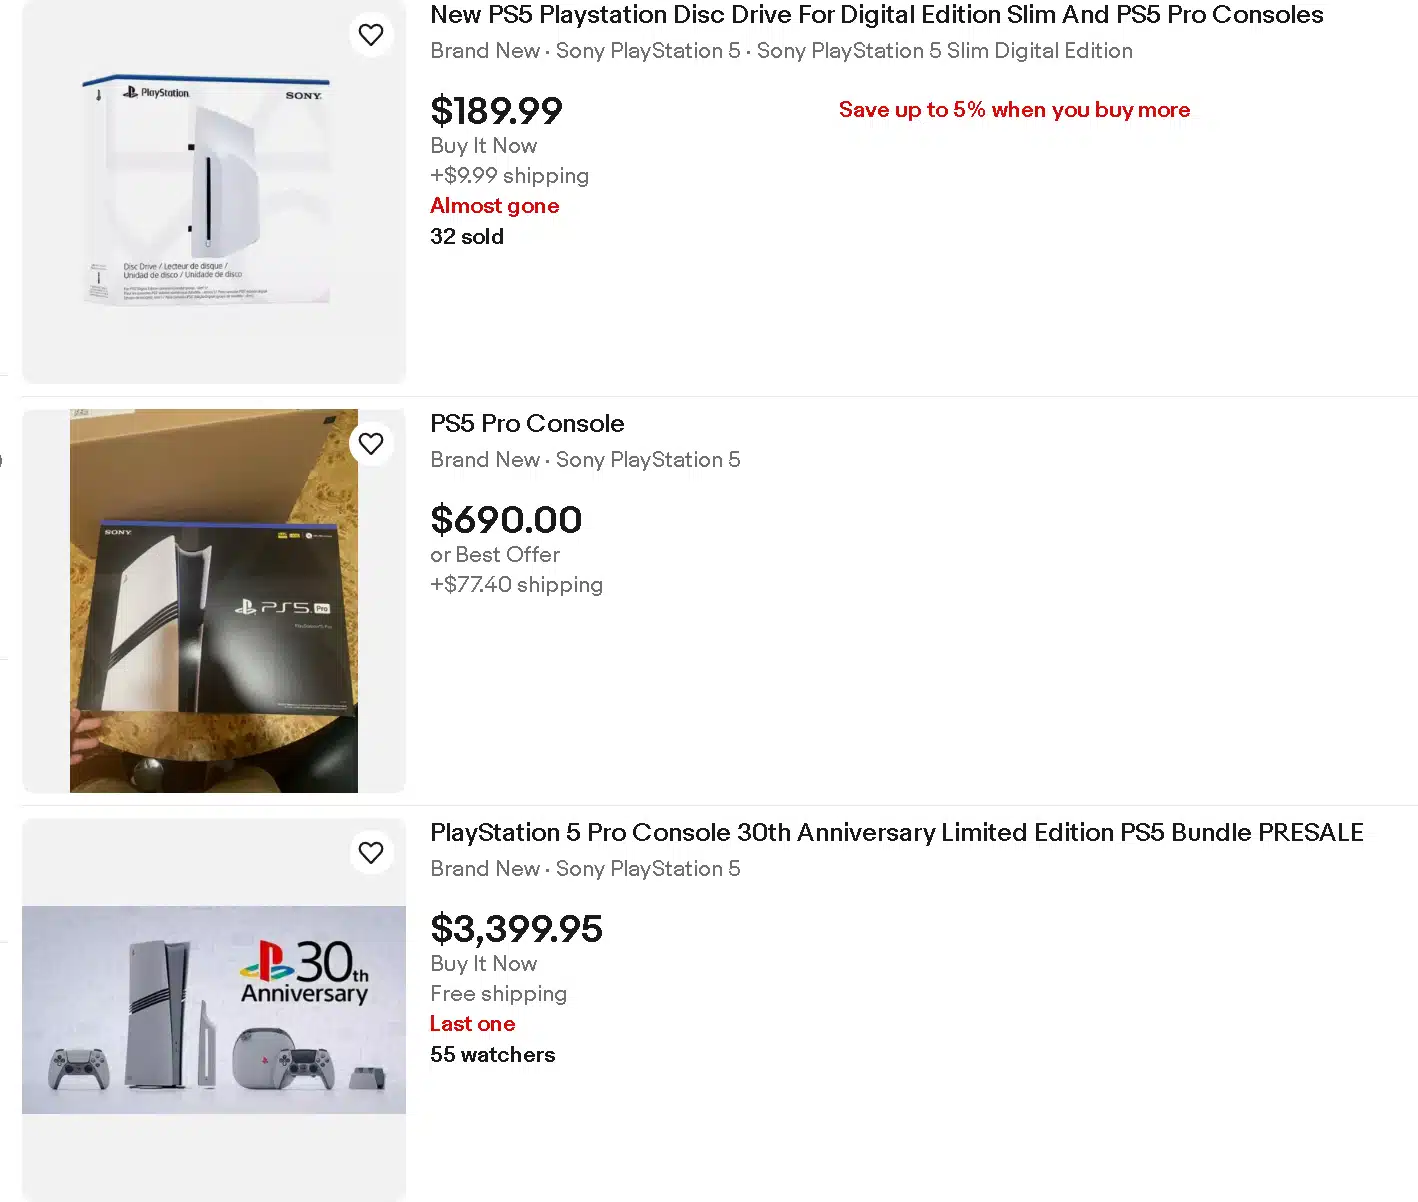Click the 'Almost gone' label

(494, 206)
